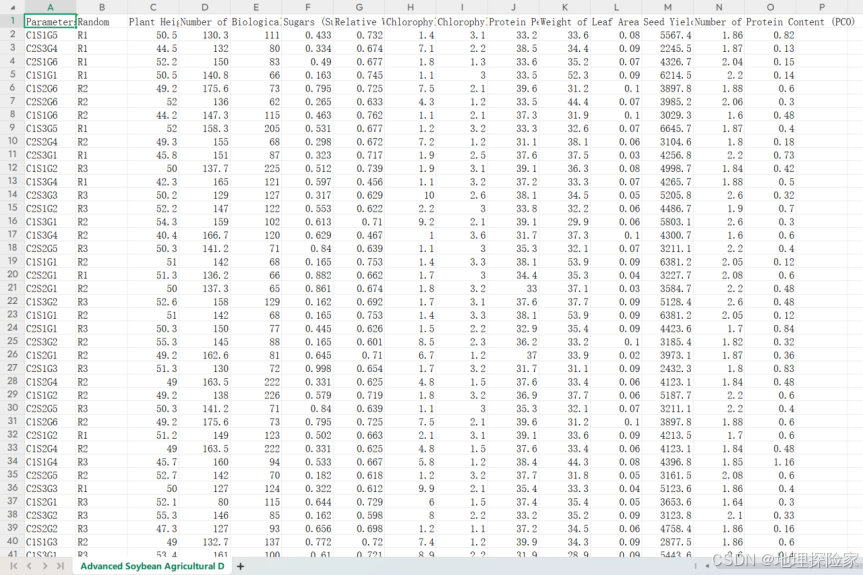Click the select-all corner of the grid
The image size is (863, 575).
(12, 7)
